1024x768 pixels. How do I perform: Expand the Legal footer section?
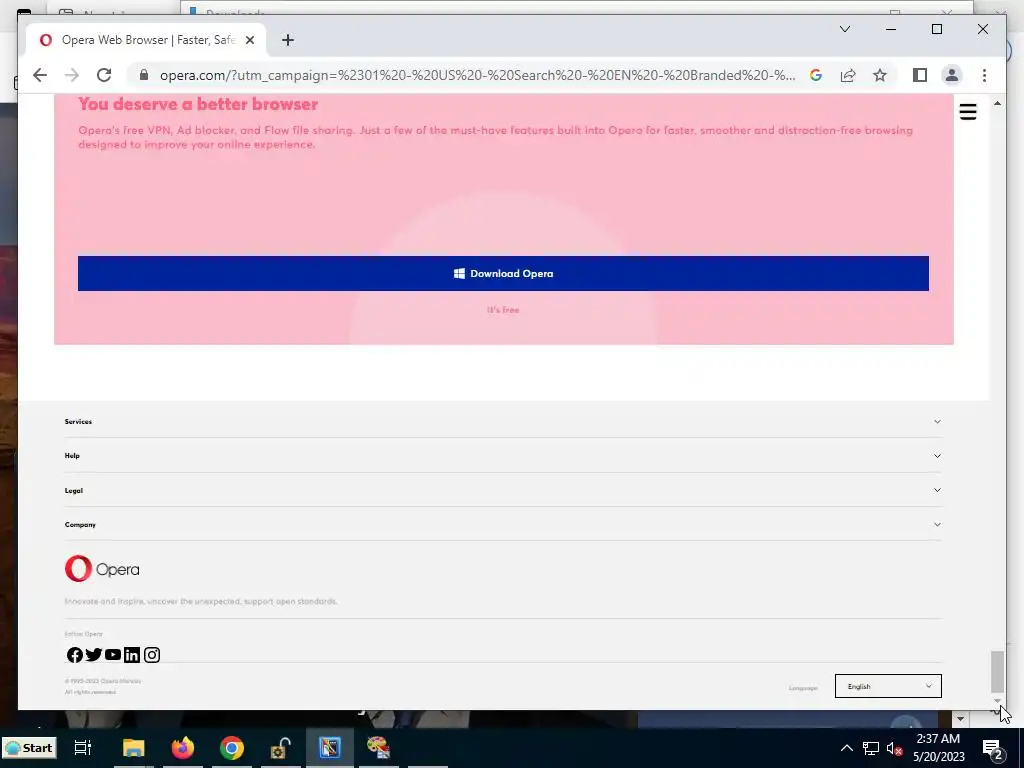503,490
